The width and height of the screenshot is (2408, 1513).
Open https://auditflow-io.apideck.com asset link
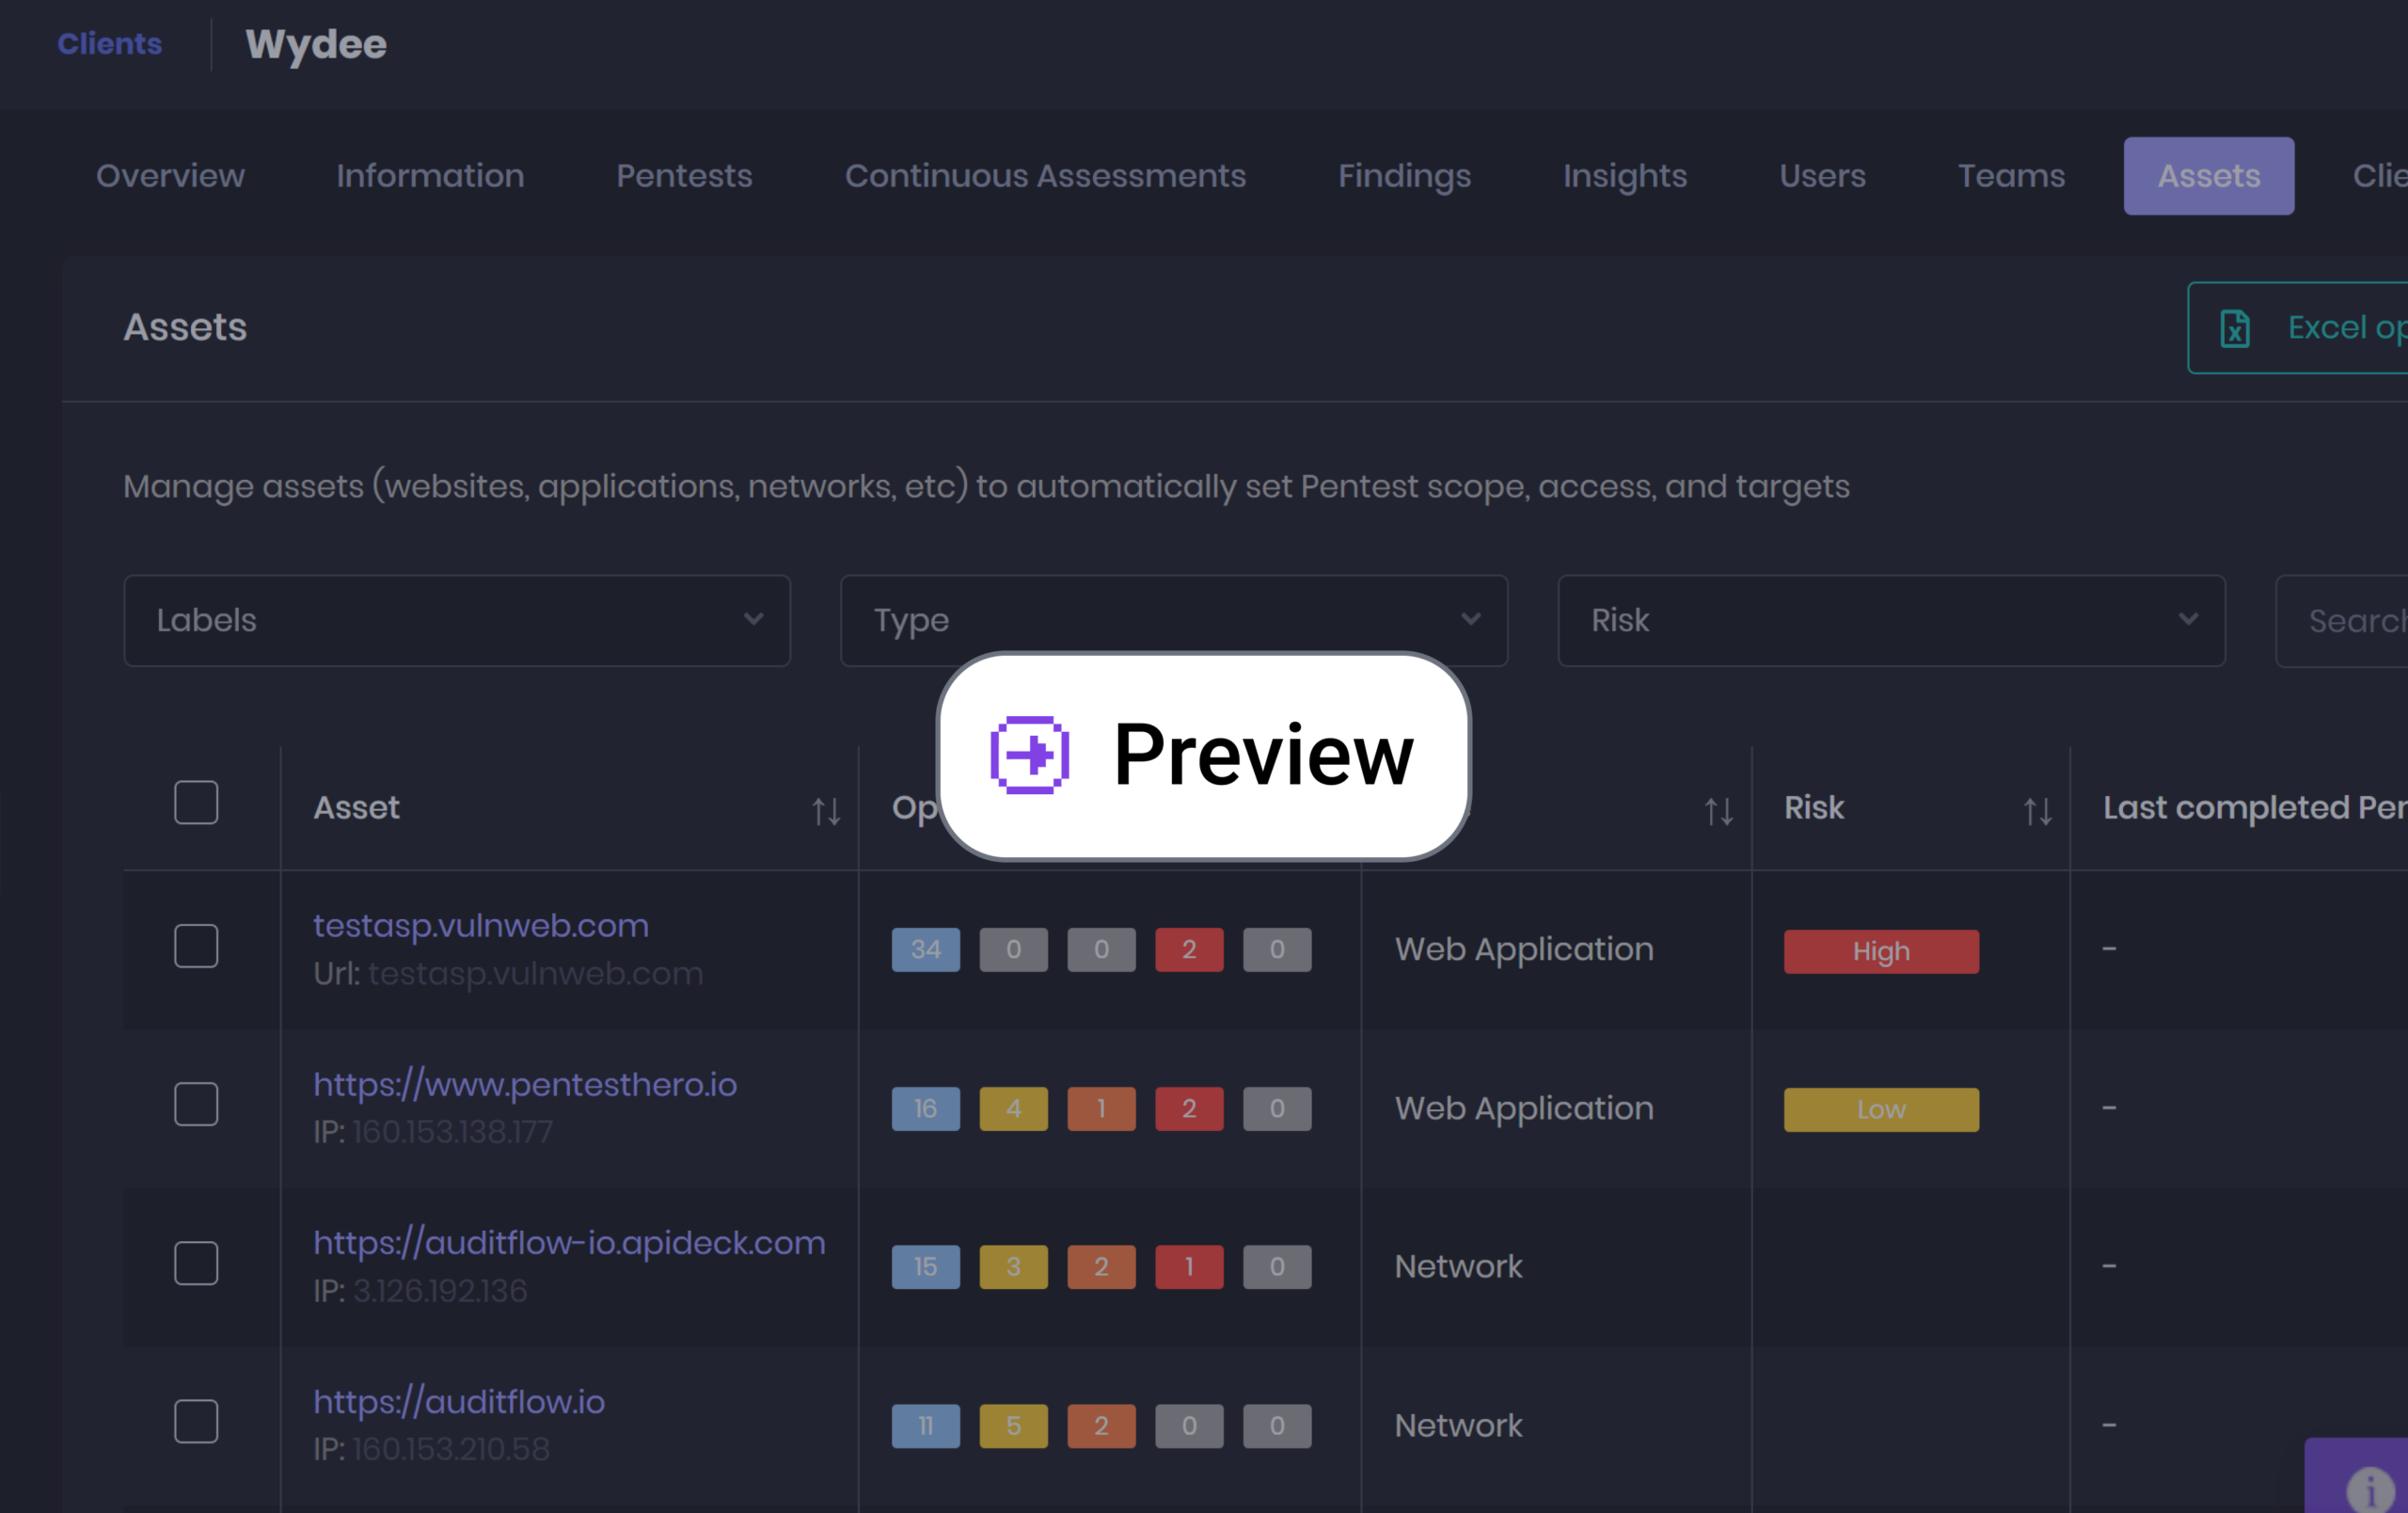click(x=569, y=1243)
